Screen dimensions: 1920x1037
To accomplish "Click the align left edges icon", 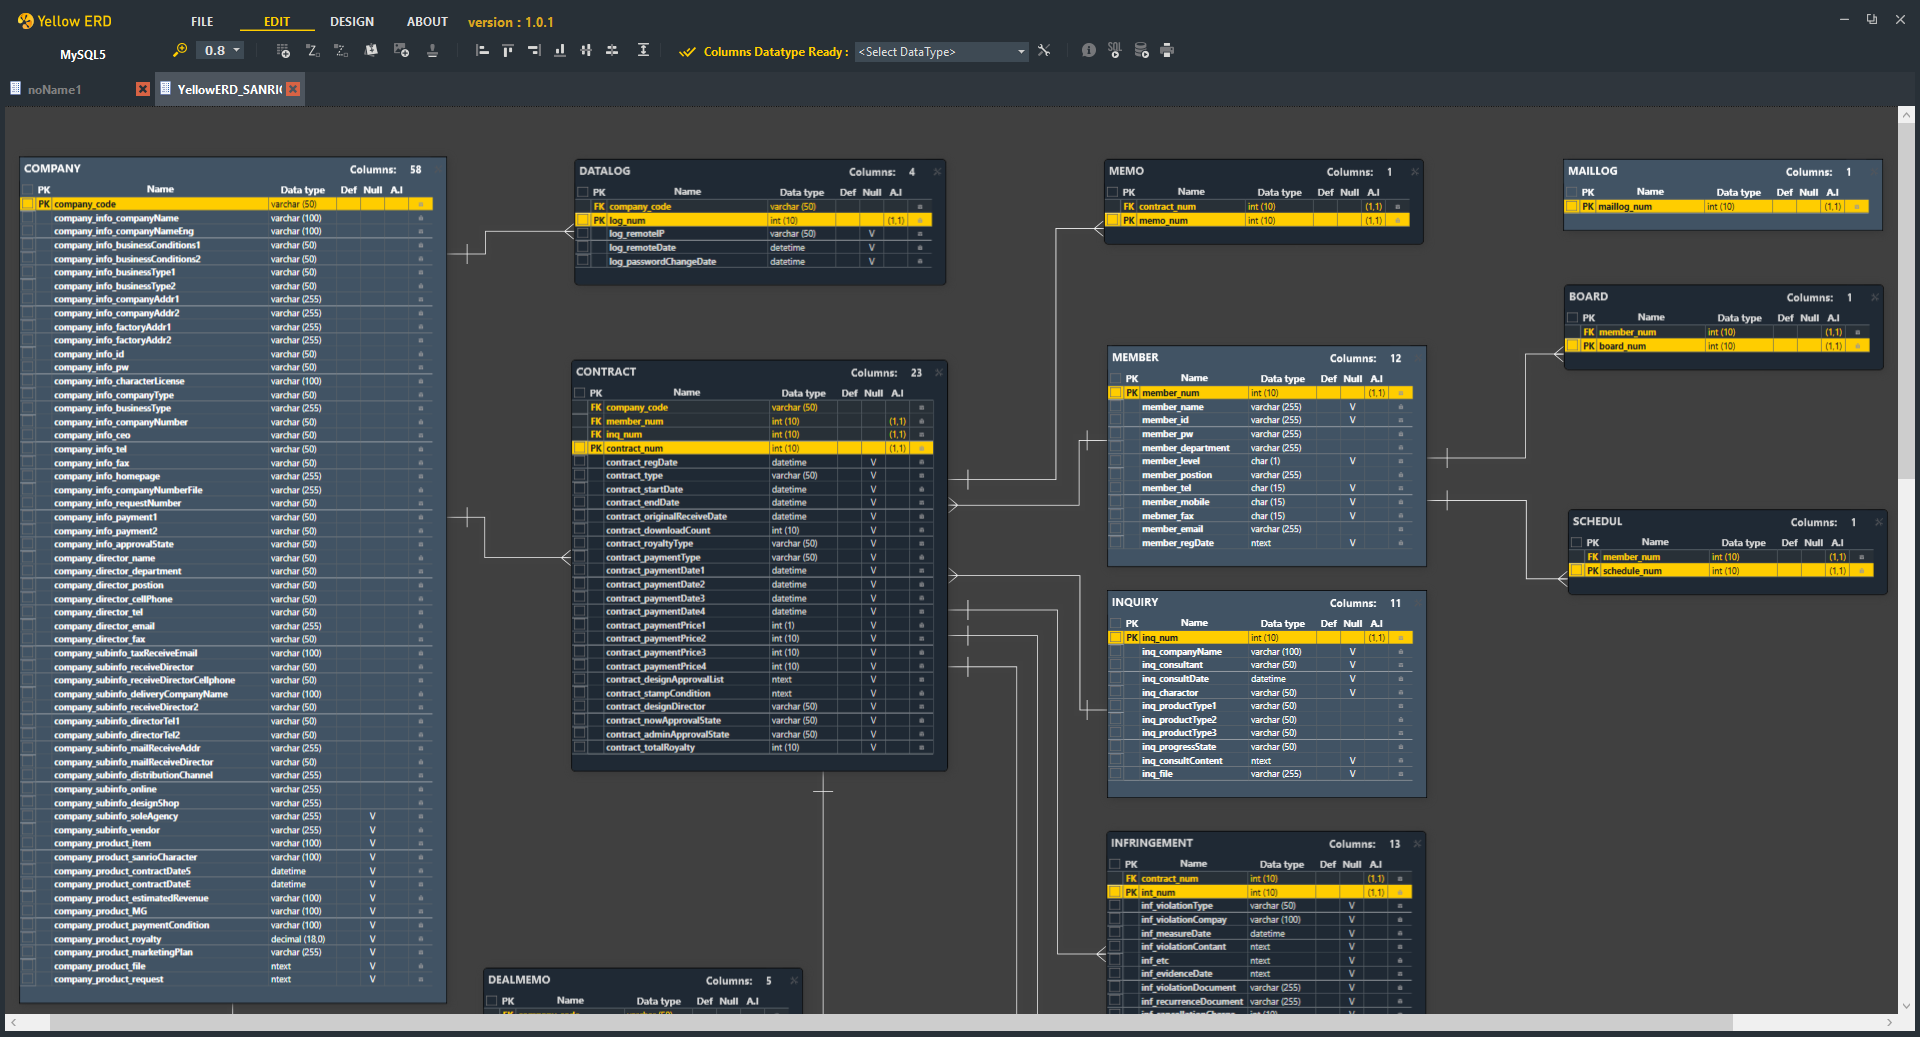I will (x=482, y=50).
